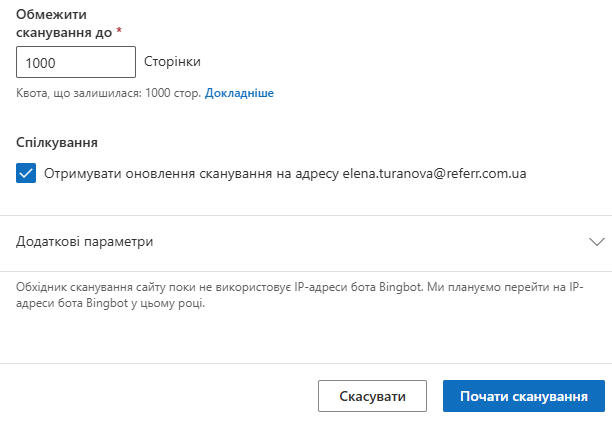Click the white checkmark inside the blue box

(x=26, y=173)
